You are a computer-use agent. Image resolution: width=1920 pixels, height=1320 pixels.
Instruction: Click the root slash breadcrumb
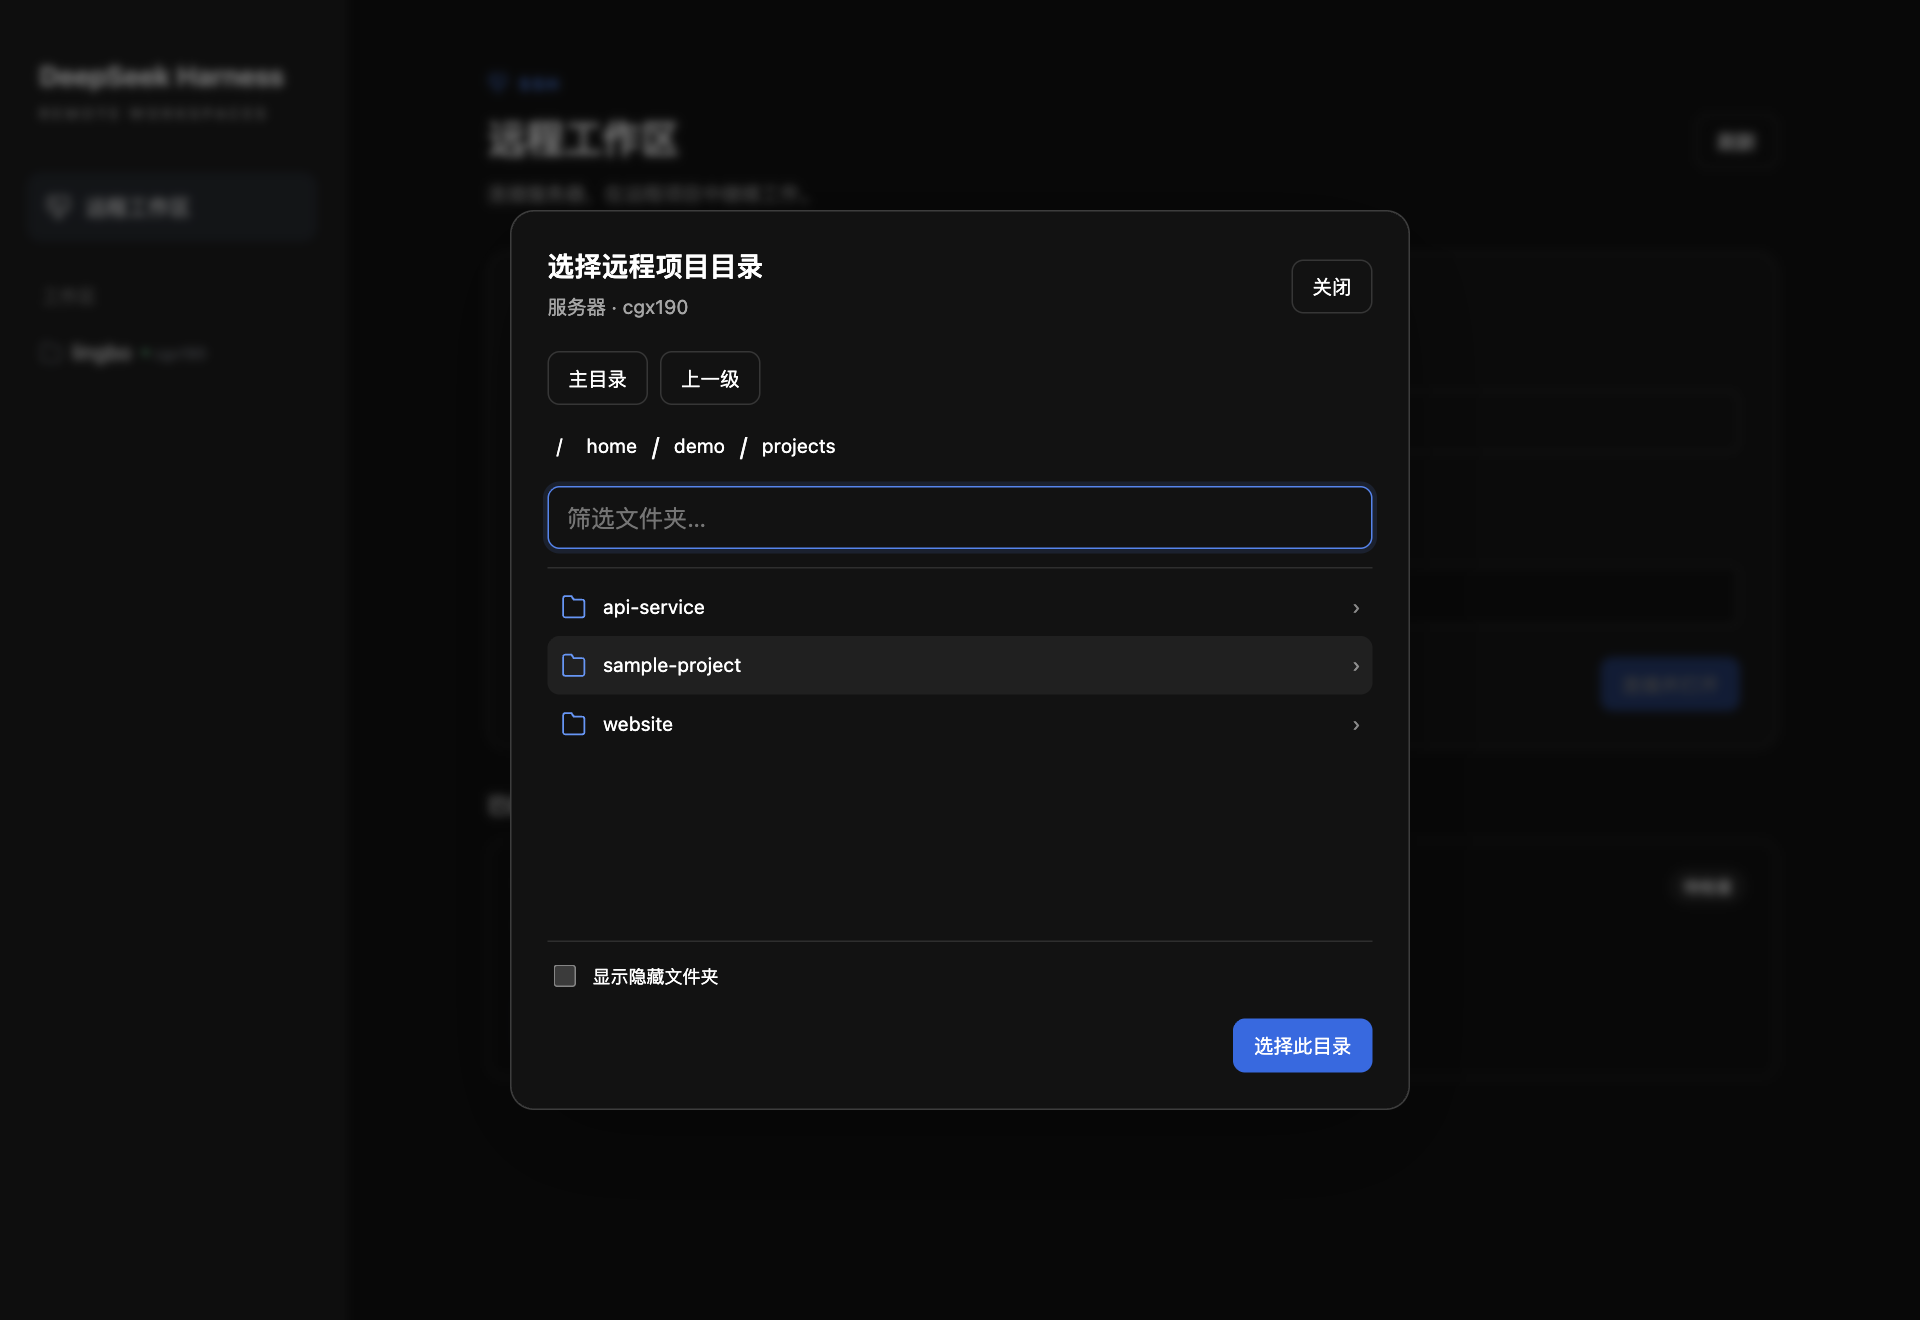click(559, 447)
